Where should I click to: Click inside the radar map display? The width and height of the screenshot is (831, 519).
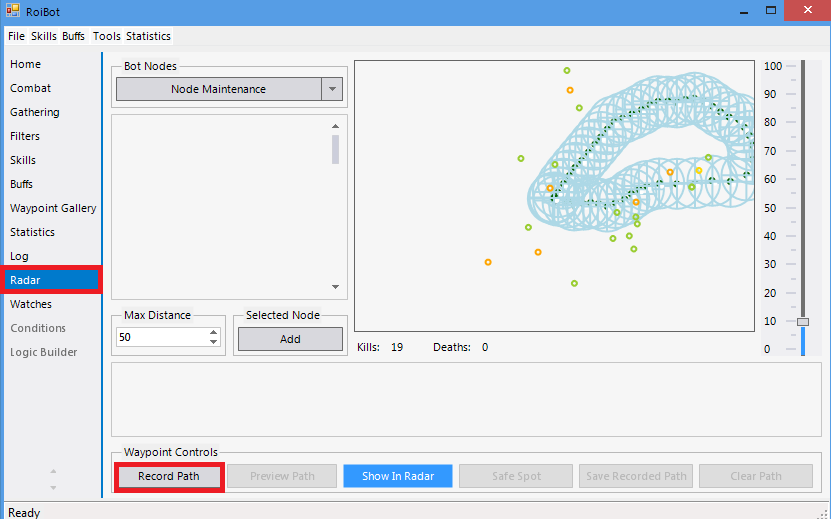[x=554, y=196]
